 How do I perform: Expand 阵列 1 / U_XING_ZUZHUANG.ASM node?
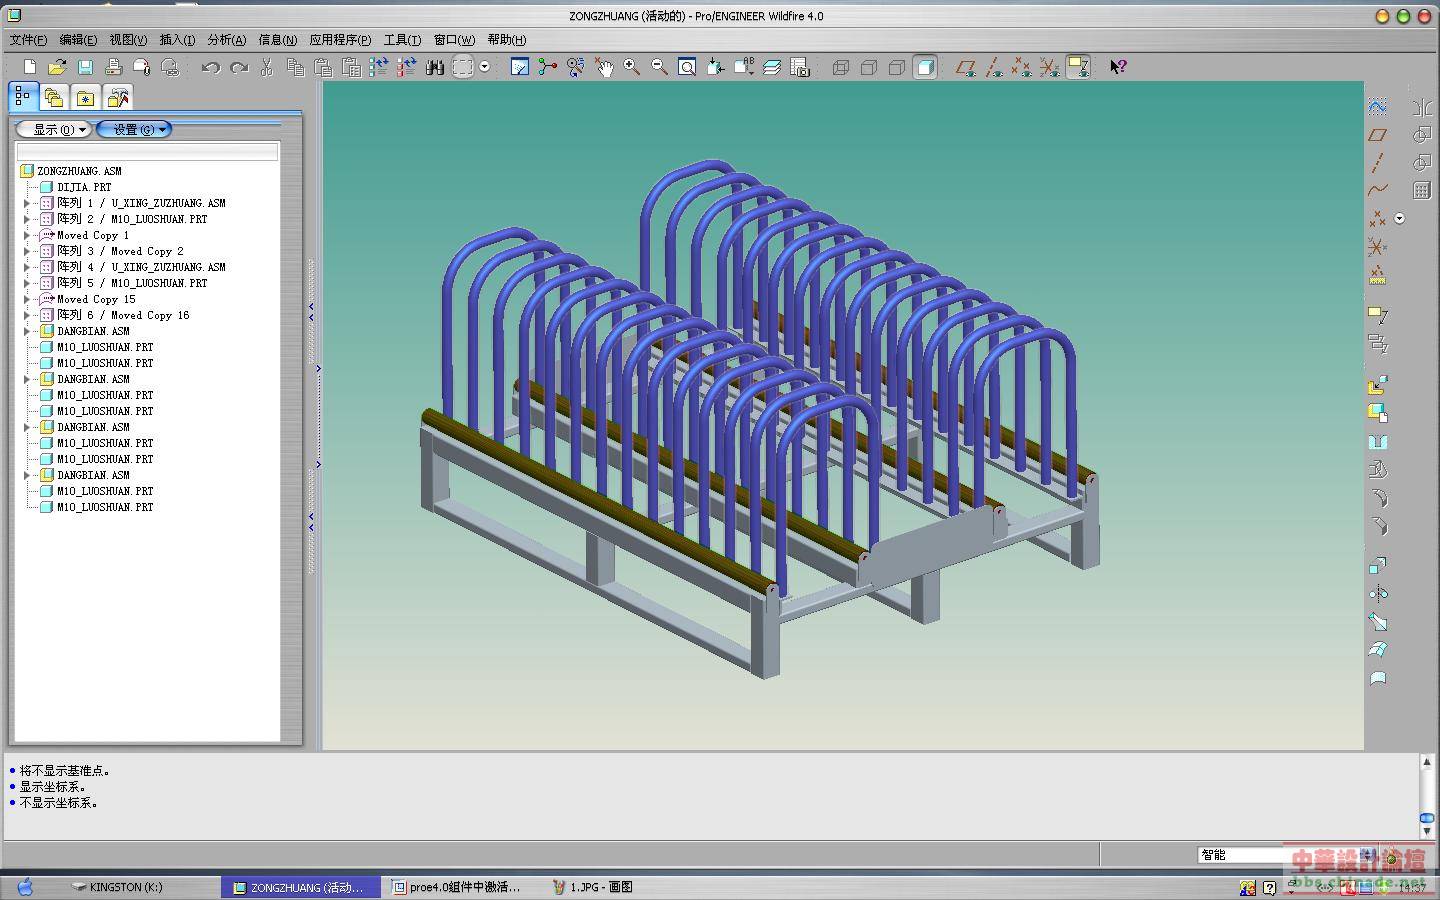pos(27,203)
